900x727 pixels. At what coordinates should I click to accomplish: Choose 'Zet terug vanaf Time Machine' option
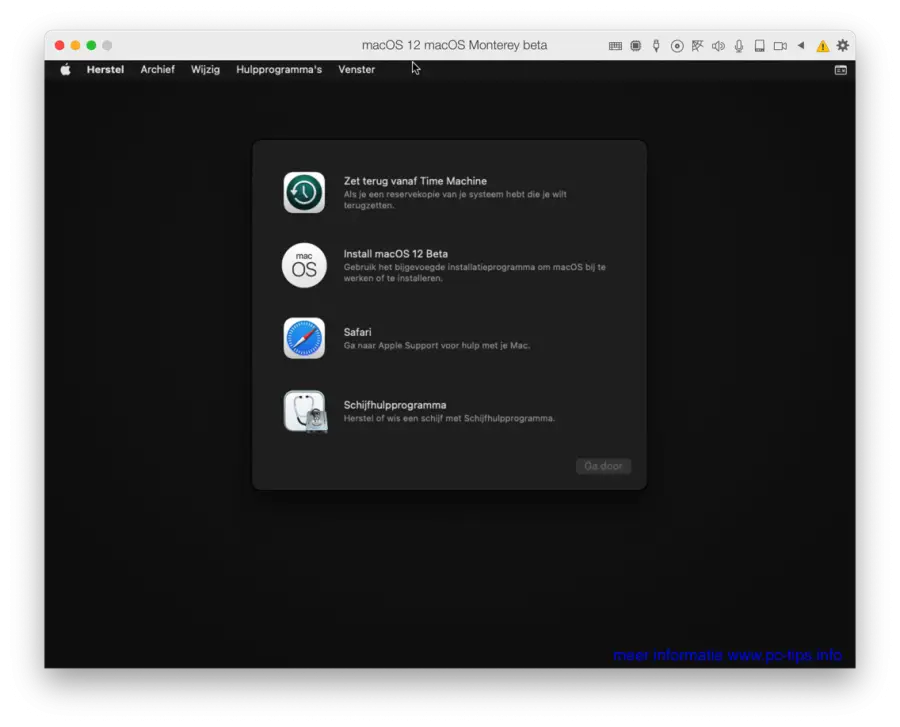(415, 181)
